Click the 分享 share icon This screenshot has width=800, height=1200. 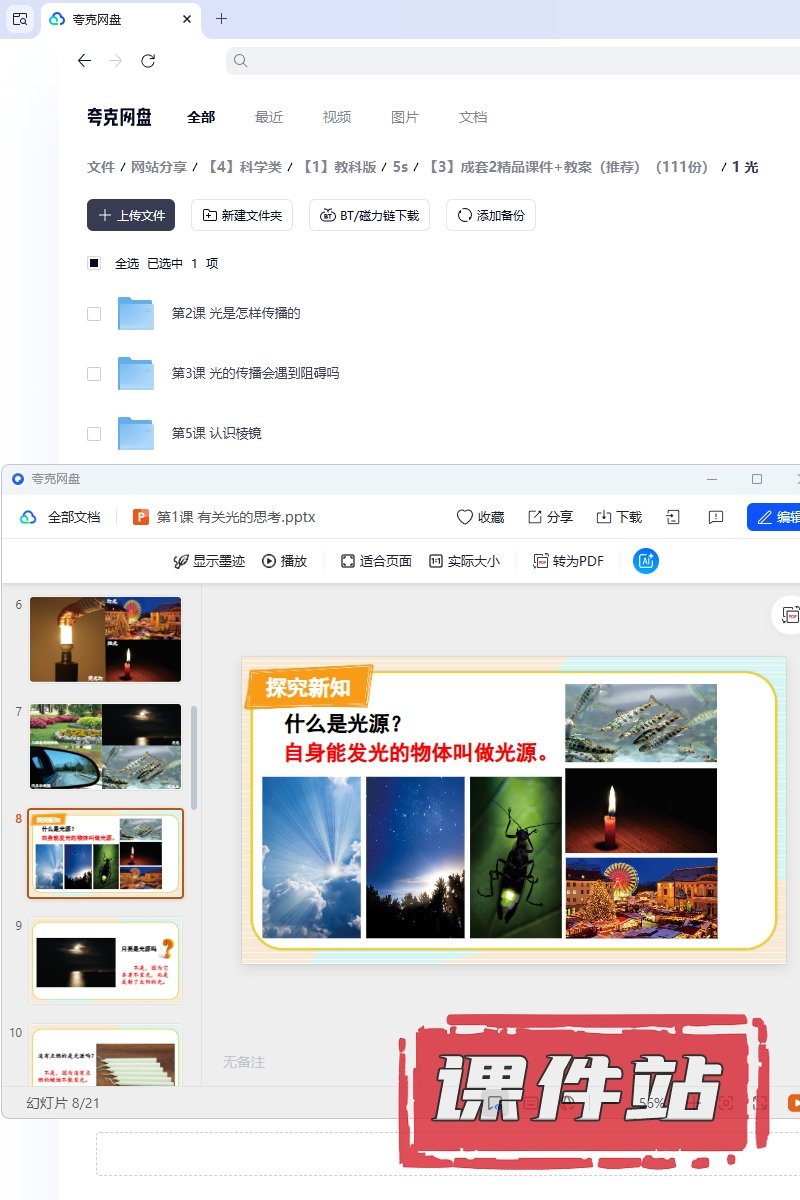point(535,517)
